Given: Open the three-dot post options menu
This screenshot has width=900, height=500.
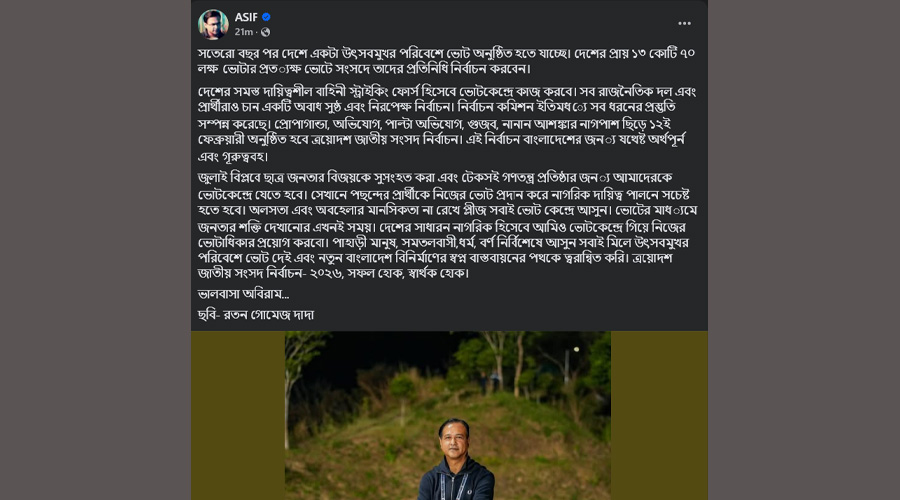Looking at the screenshot, I should tap(684, 24).
